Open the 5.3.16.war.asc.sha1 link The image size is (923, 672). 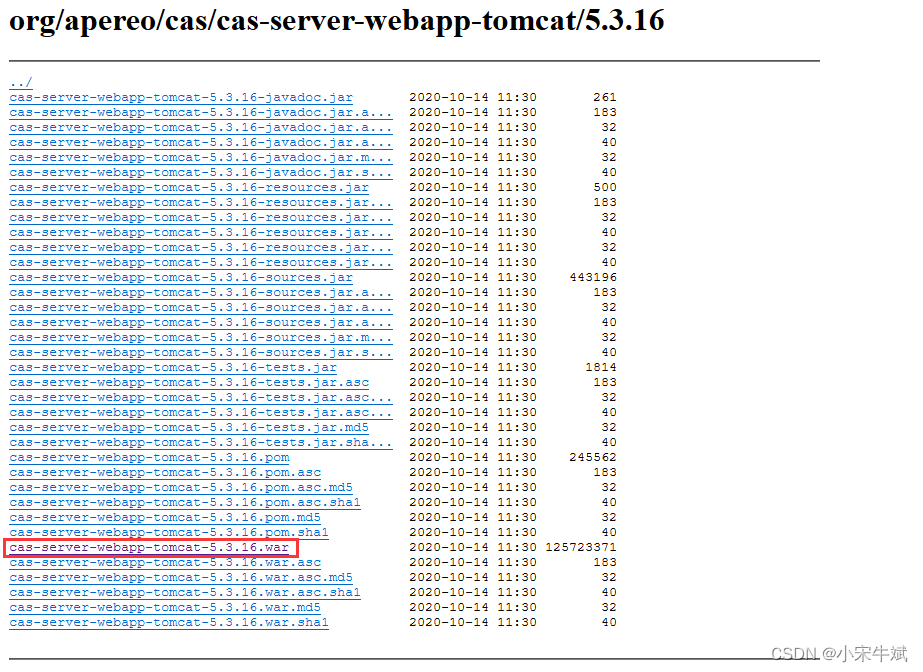pyautogui.click(x=185, y=593)
